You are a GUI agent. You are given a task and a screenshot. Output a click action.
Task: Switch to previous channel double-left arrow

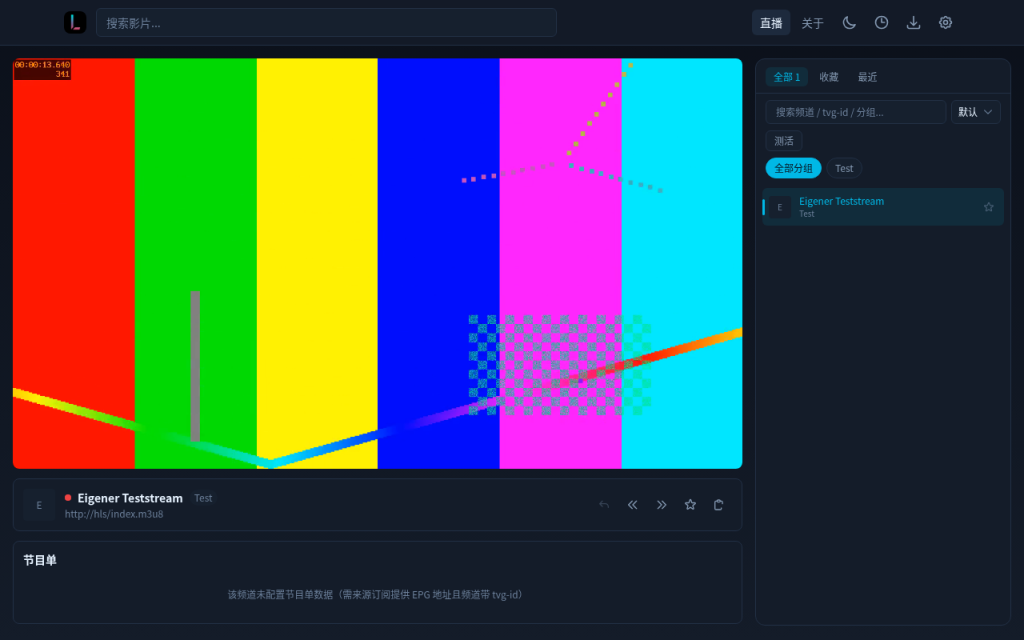tap(632, 505)
